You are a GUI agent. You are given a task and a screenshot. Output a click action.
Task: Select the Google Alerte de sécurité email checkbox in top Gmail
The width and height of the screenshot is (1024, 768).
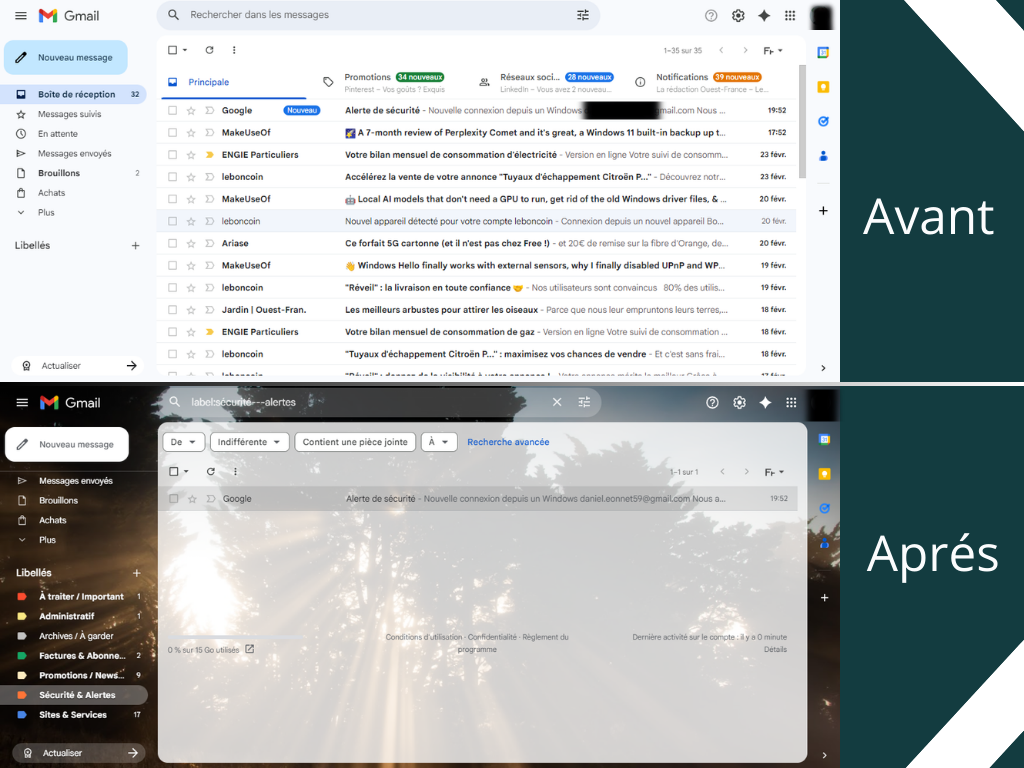click(x=172, y=110)
